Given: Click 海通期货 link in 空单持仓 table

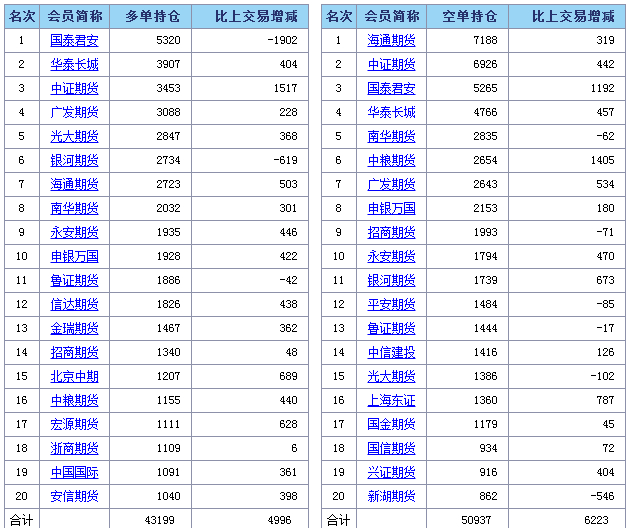Looking at the screenshot, I should coord(391,40).
